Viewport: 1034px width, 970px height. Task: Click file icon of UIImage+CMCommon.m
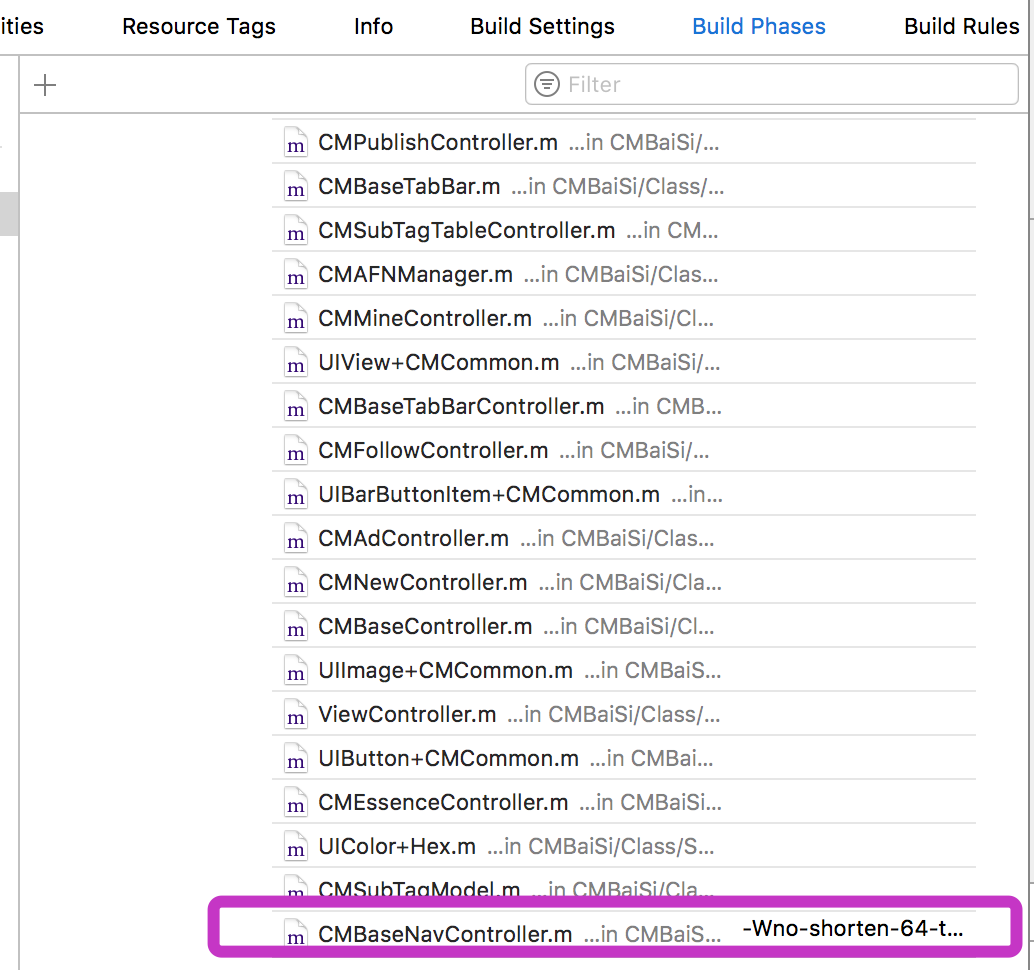pos(295,670)
